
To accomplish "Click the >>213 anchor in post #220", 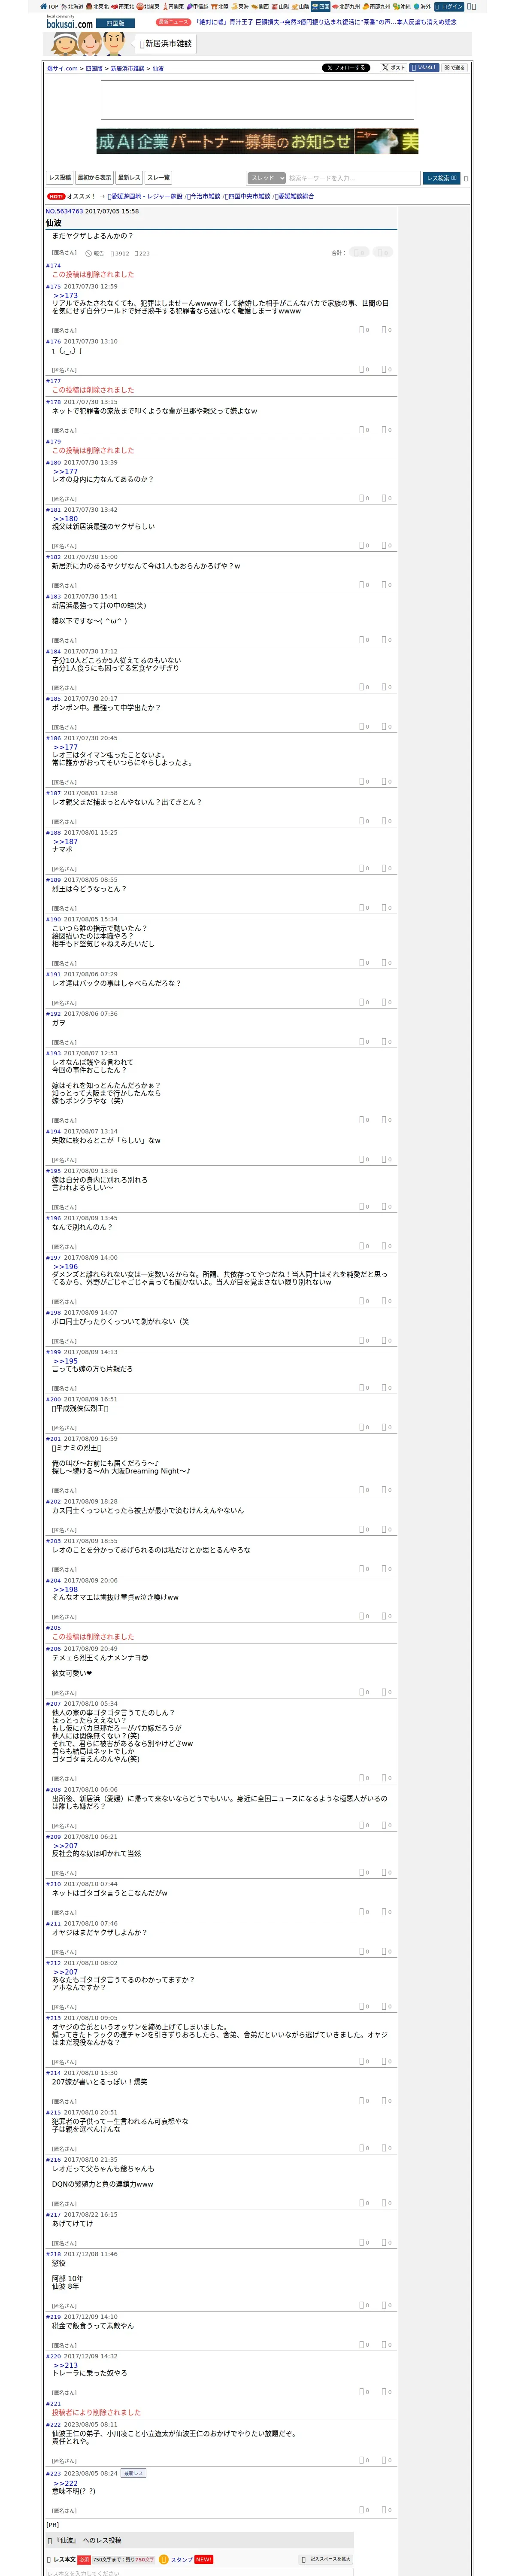I will pyautogui.click(x=65, y=2365).
